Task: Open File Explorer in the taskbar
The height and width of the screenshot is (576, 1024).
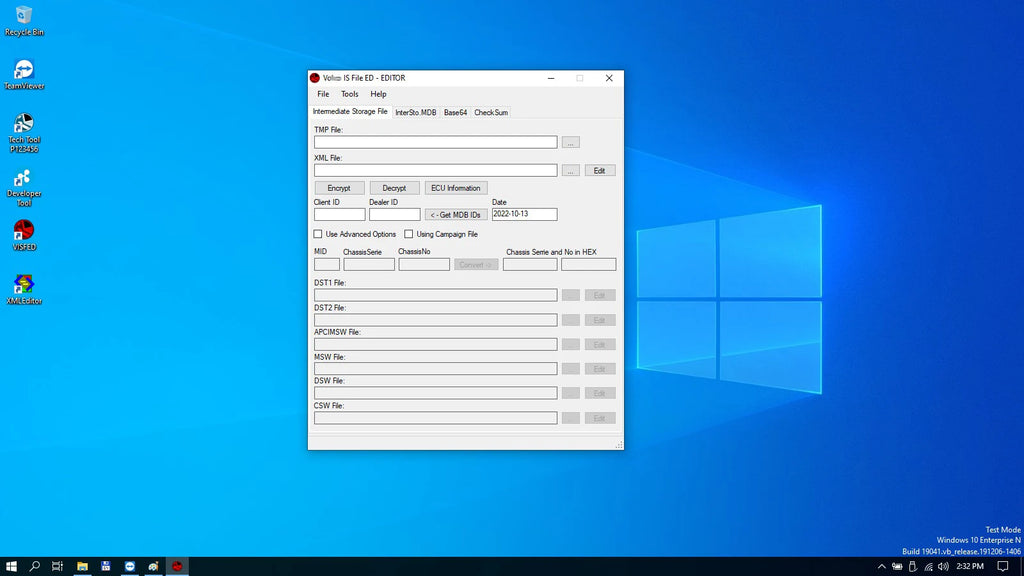Action: tap(82, 566)
